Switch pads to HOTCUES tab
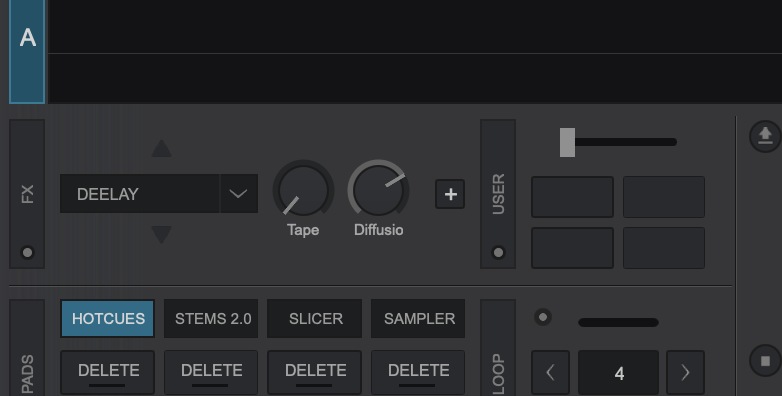 (108, 319)
